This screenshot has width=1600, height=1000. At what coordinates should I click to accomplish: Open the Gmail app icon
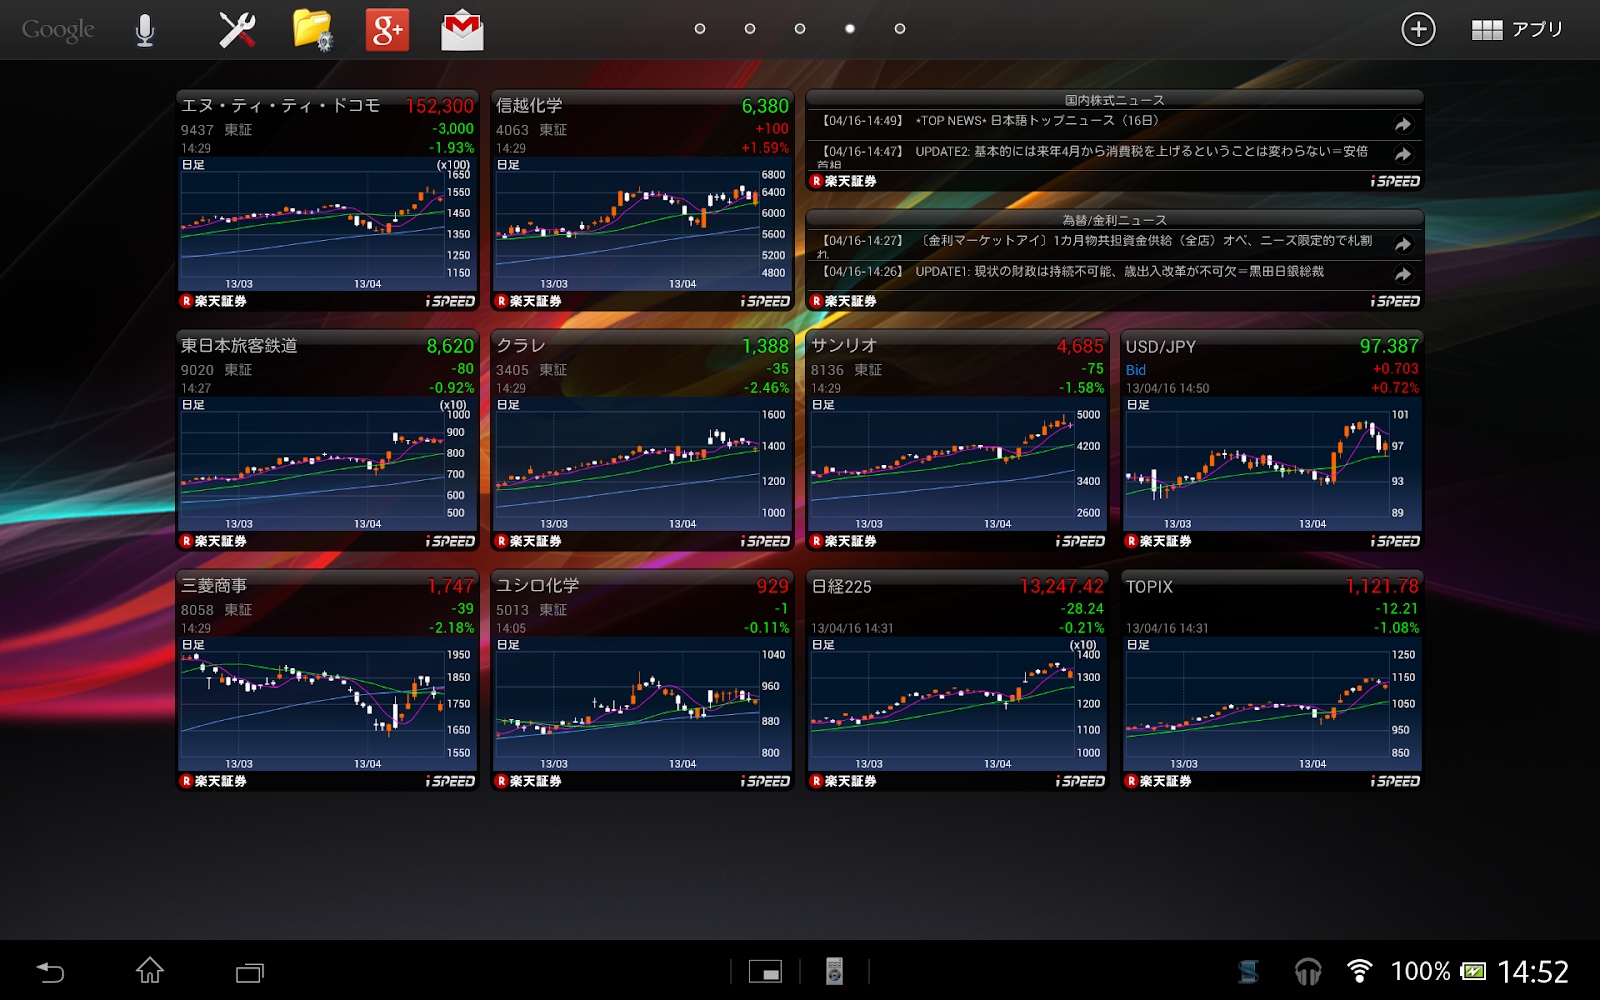[x=462, y=31]
